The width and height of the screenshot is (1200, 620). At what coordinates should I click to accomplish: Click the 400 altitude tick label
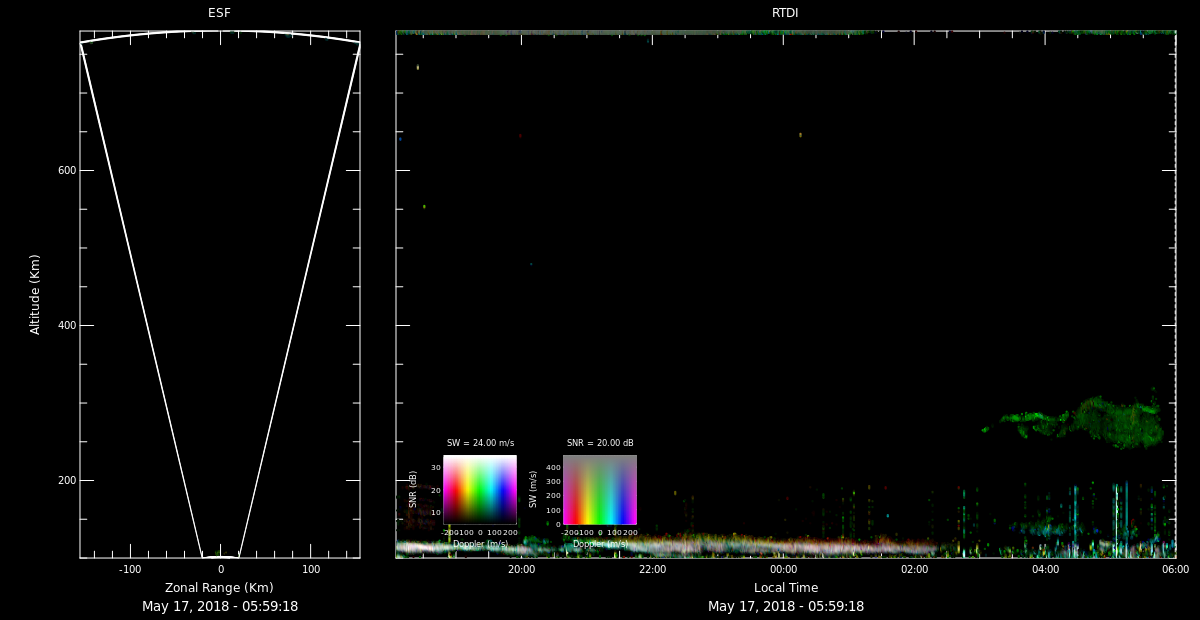[67, 325]
